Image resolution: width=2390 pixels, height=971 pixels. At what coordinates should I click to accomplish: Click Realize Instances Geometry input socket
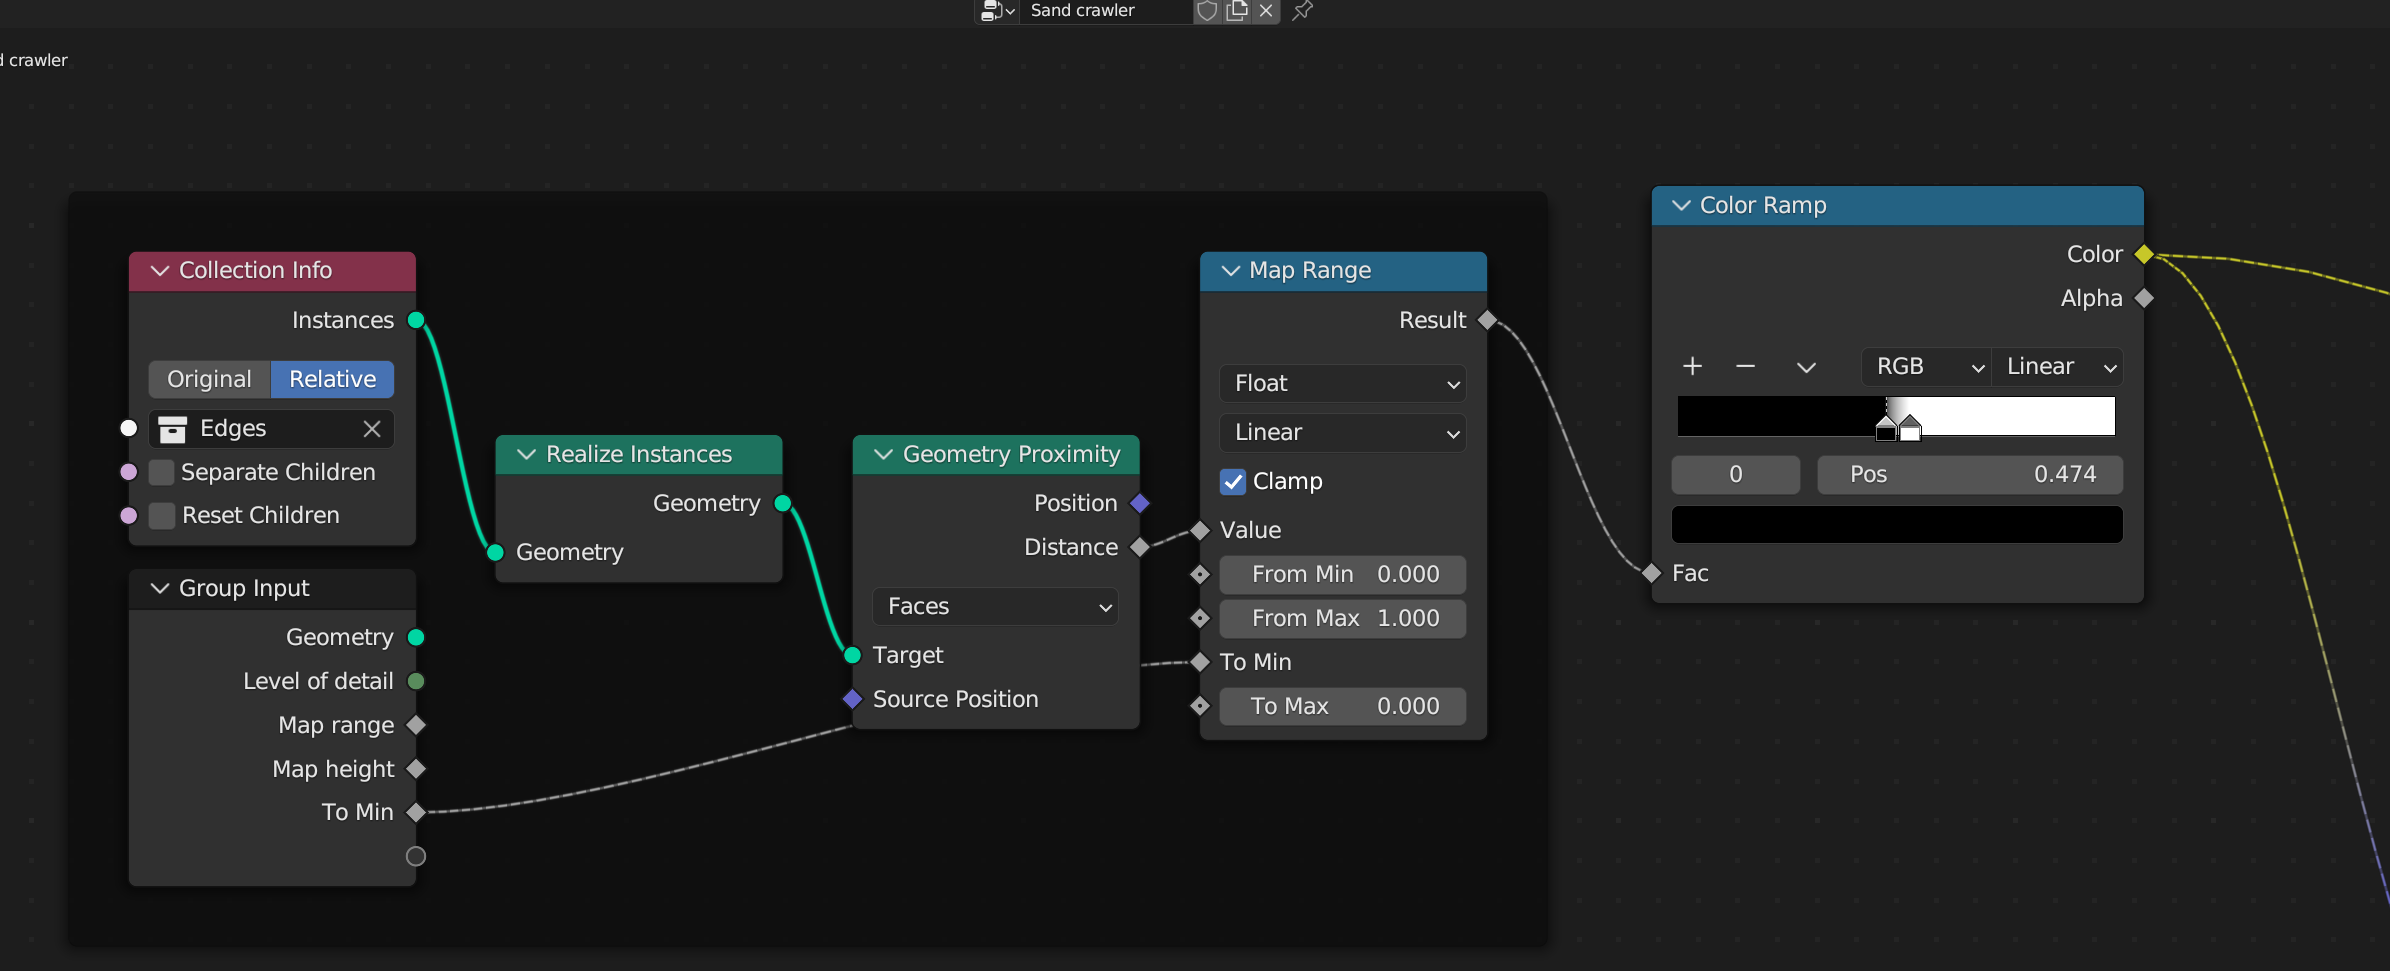pos(495,552)
